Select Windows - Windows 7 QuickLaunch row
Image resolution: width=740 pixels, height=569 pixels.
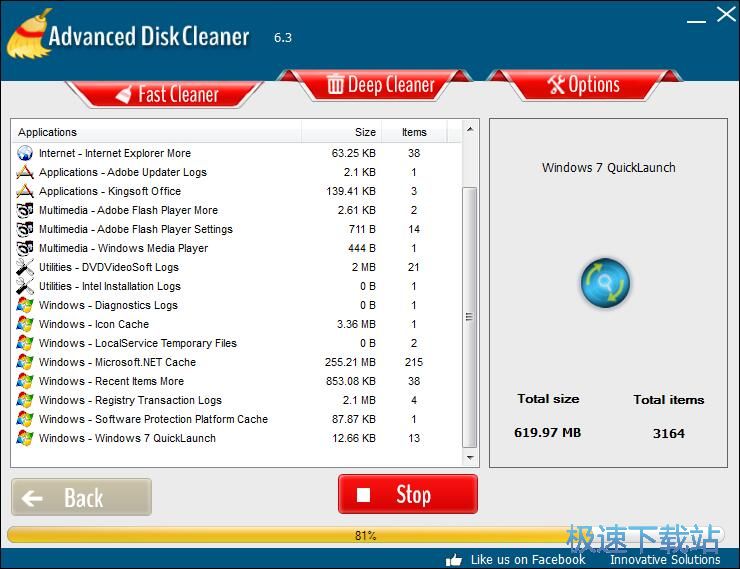(236, 438)
